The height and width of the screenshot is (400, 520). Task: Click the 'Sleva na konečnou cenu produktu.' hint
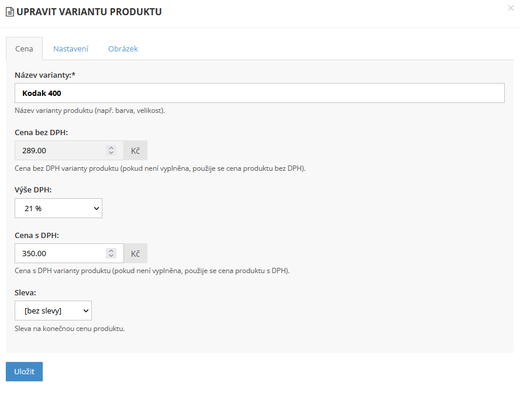pos(70,329)
